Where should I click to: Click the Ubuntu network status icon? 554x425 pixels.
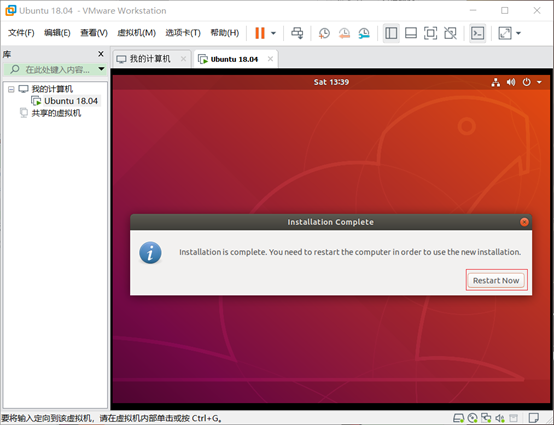pyautogui.click(x=496, y=82)
